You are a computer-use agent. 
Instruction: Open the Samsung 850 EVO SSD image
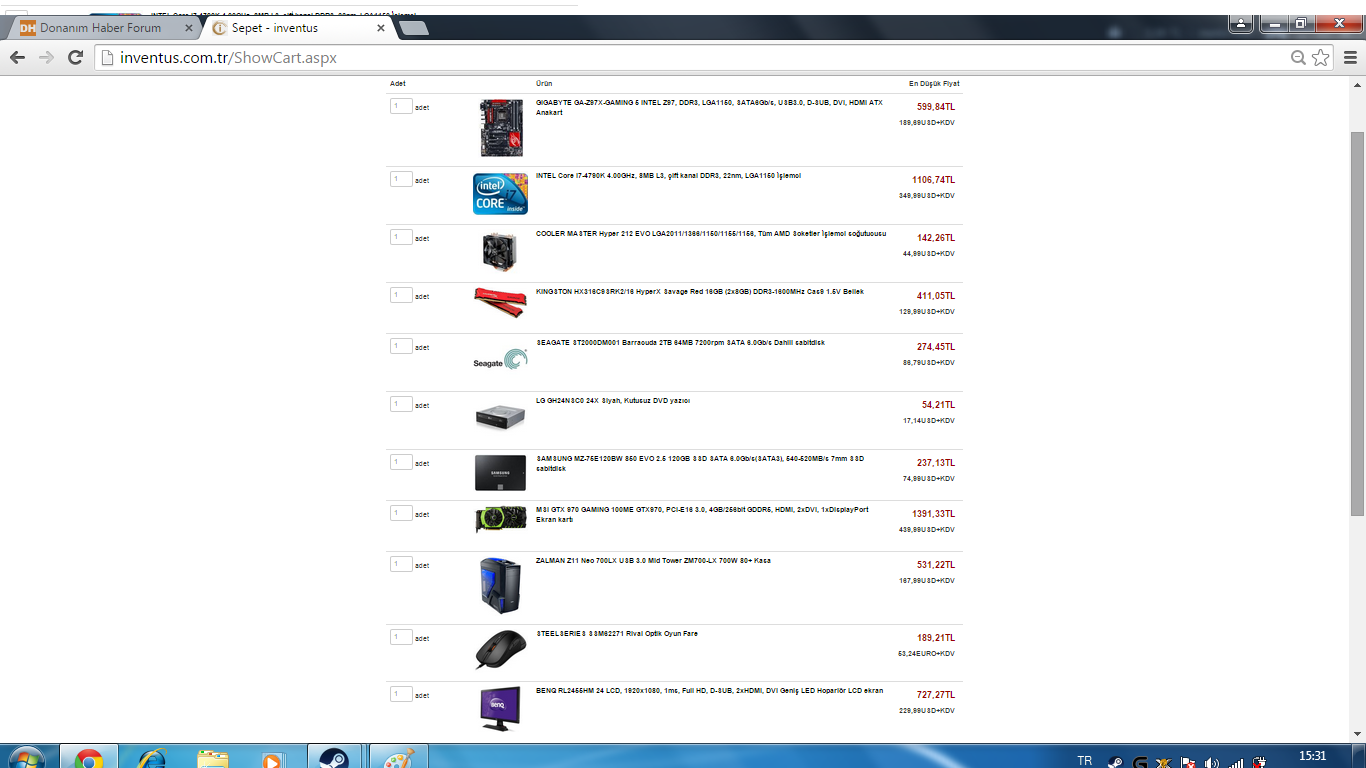(x=500, y=473)
